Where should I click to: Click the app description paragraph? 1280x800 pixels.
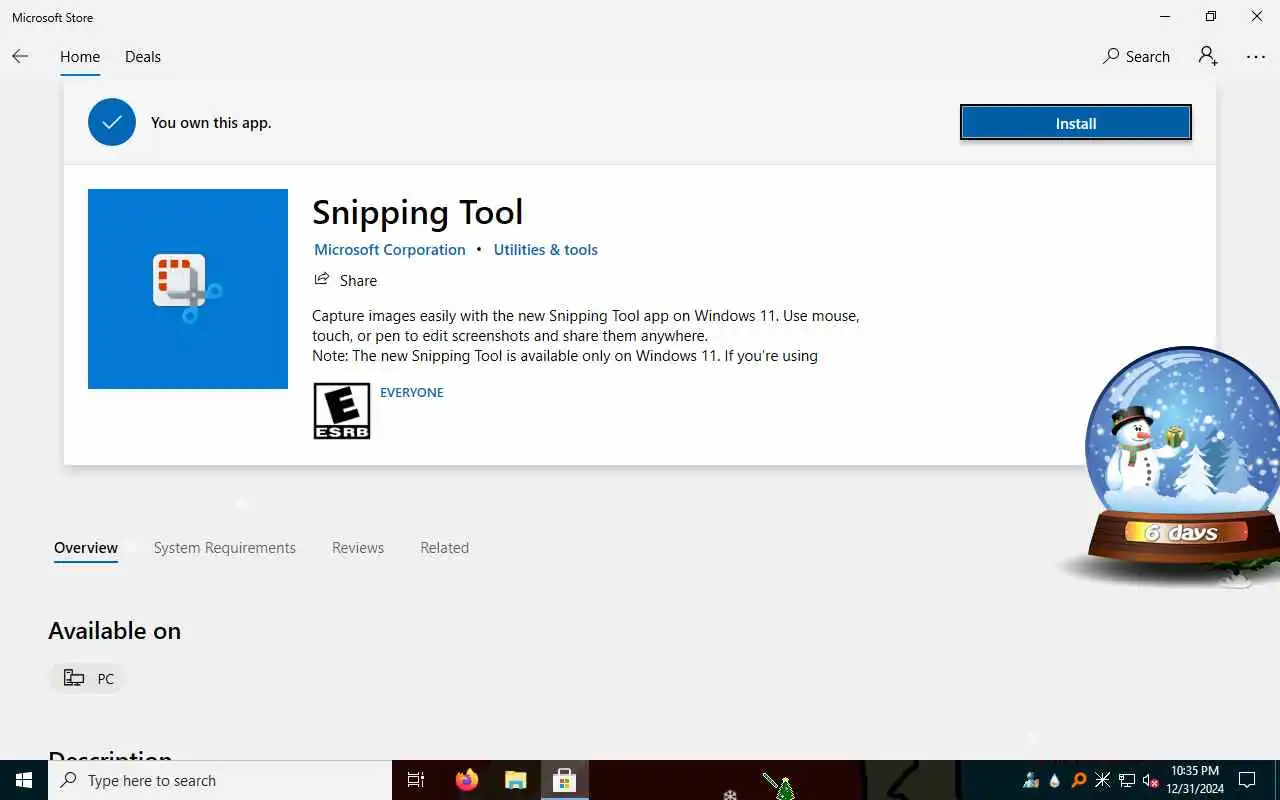tap(586, 335)
